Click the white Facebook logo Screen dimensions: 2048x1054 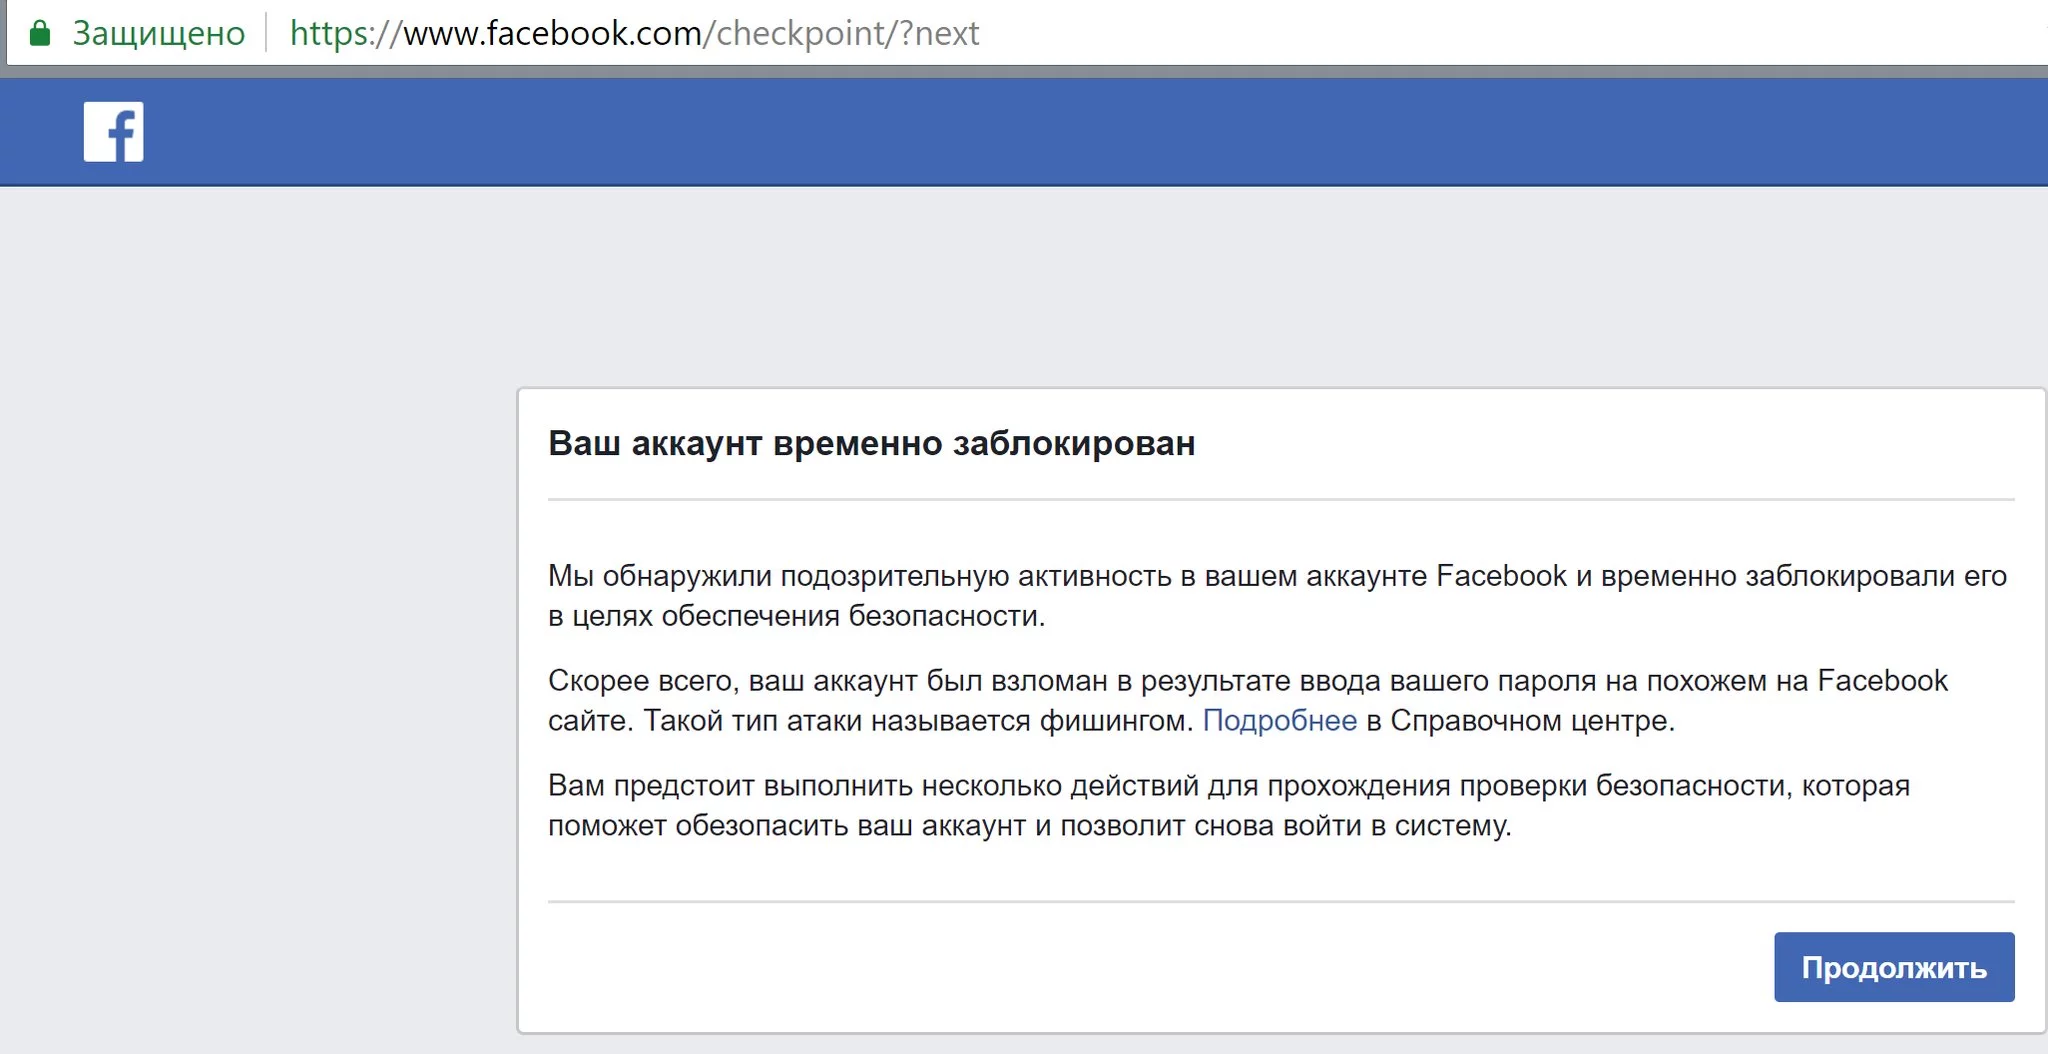[113, 131]
